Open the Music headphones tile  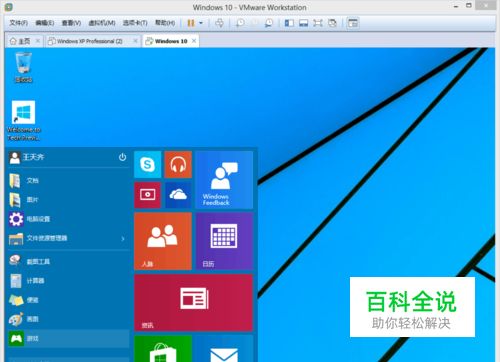(x=178, y=164)
